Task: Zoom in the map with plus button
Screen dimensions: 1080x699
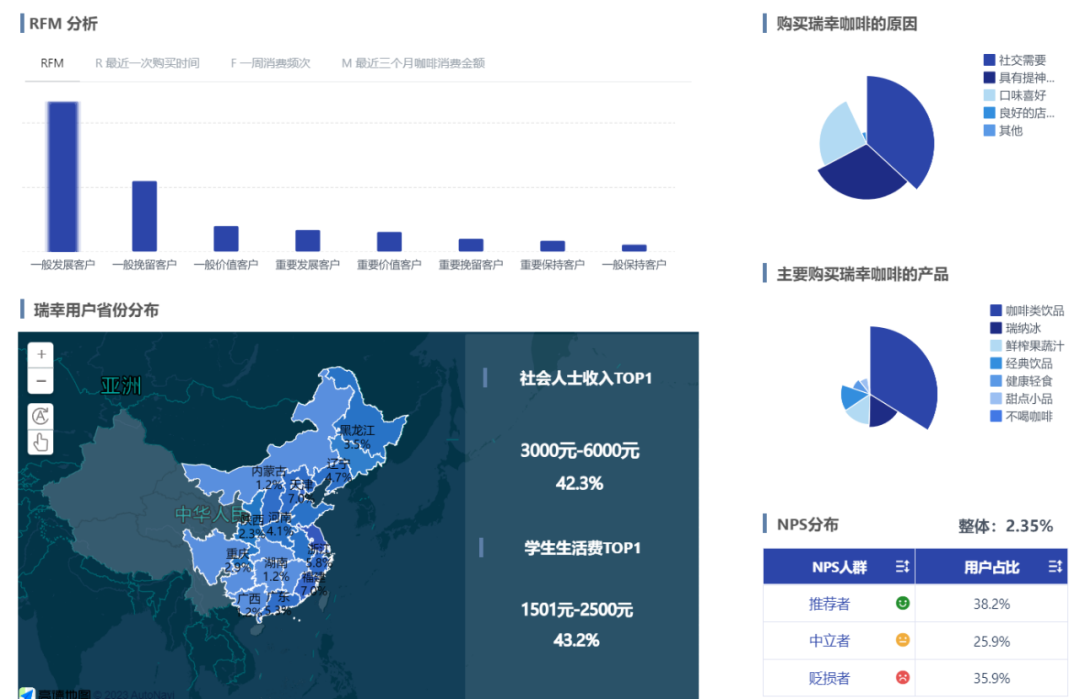Action: click(41, 354)
